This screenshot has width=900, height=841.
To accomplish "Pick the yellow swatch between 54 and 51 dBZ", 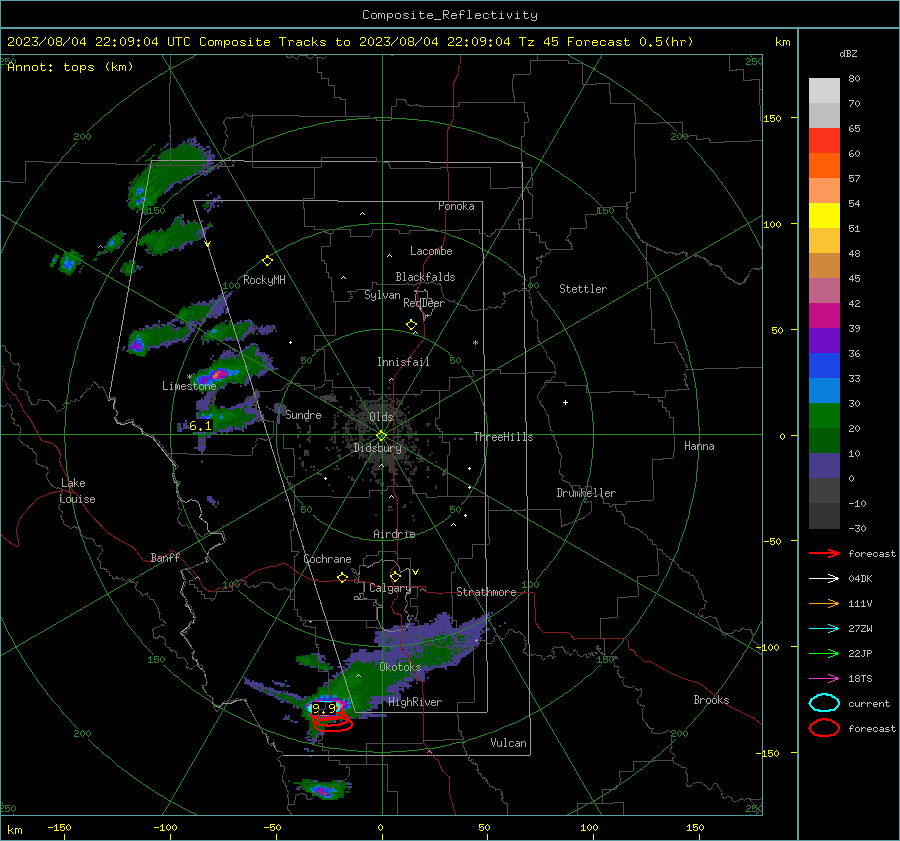I will pos(824,216).
